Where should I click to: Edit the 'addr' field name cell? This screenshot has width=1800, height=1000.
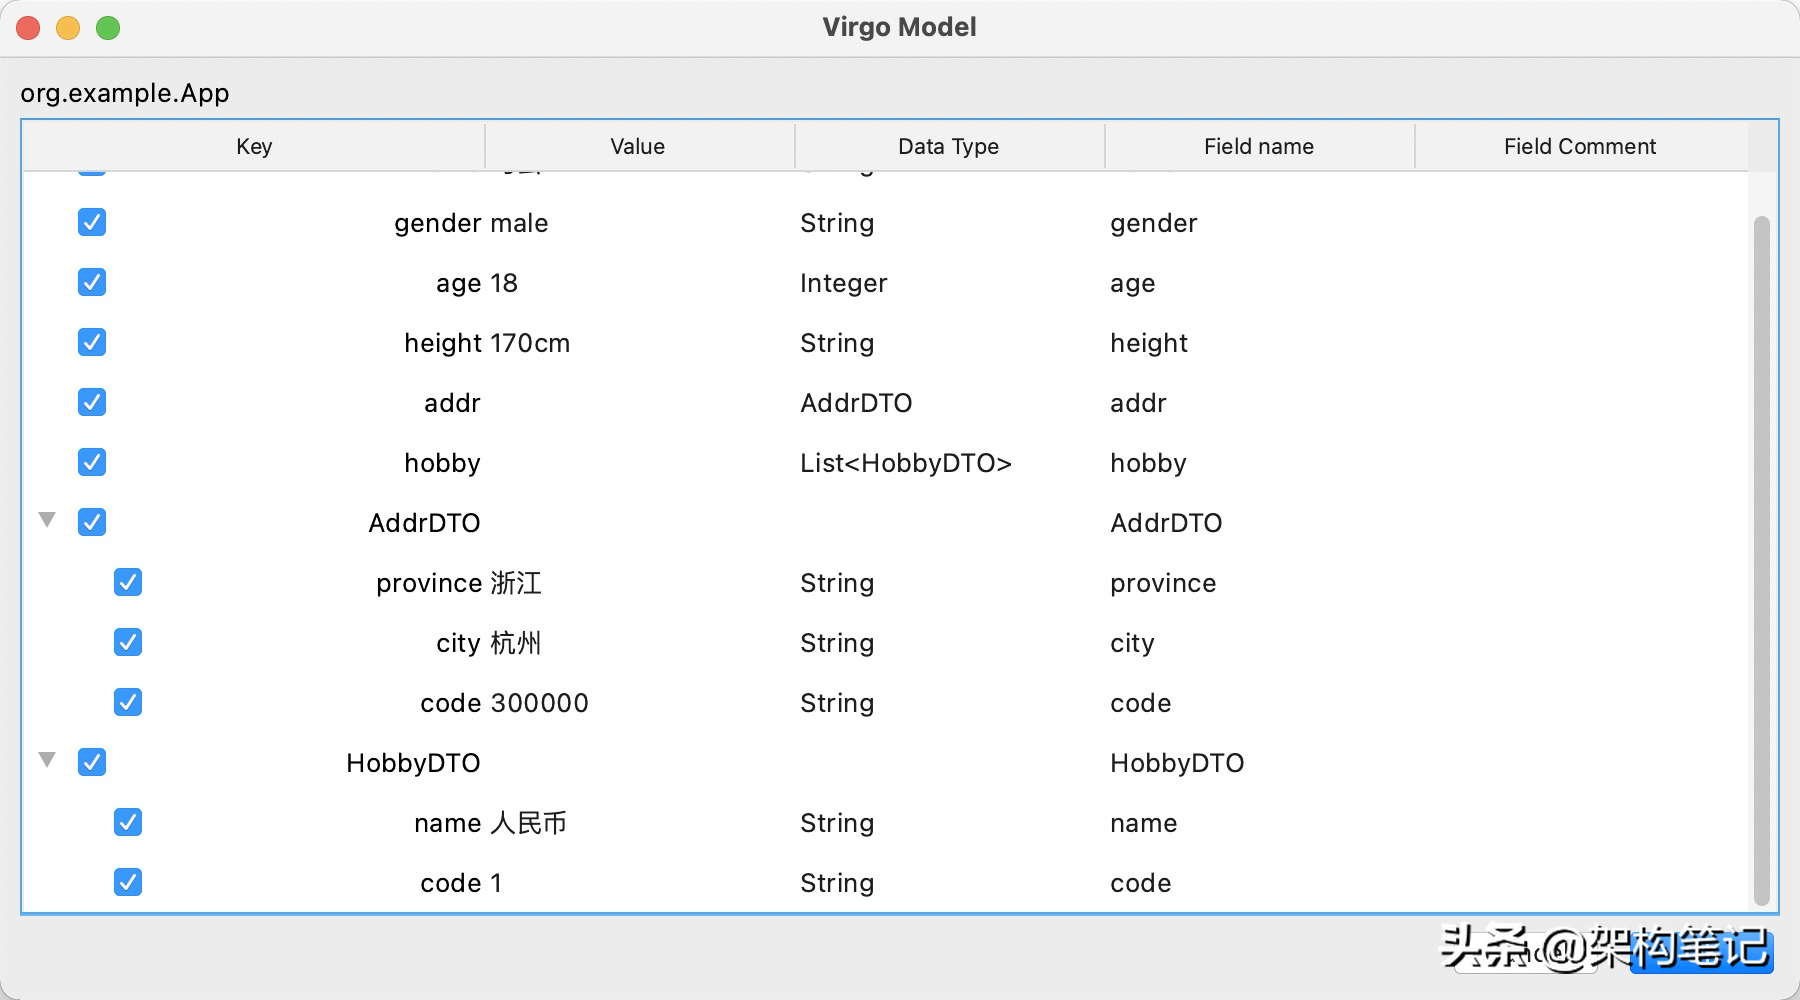pyautogui.click(x=1138, y=403)
